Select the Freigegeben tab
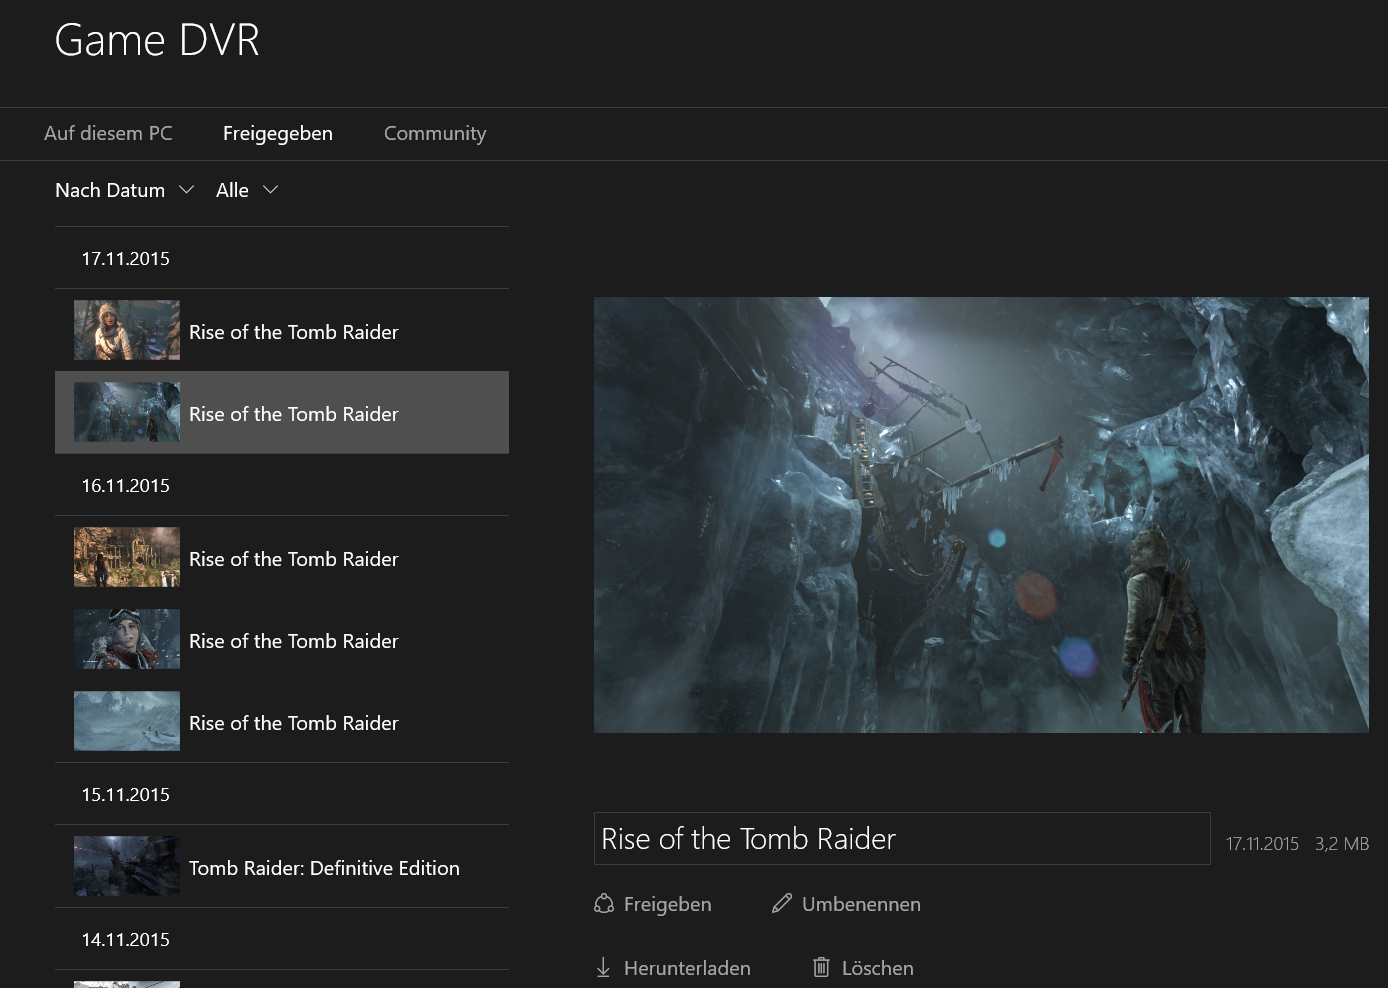The width and height of the screenshot is (1388, 988). click(278, 133)
